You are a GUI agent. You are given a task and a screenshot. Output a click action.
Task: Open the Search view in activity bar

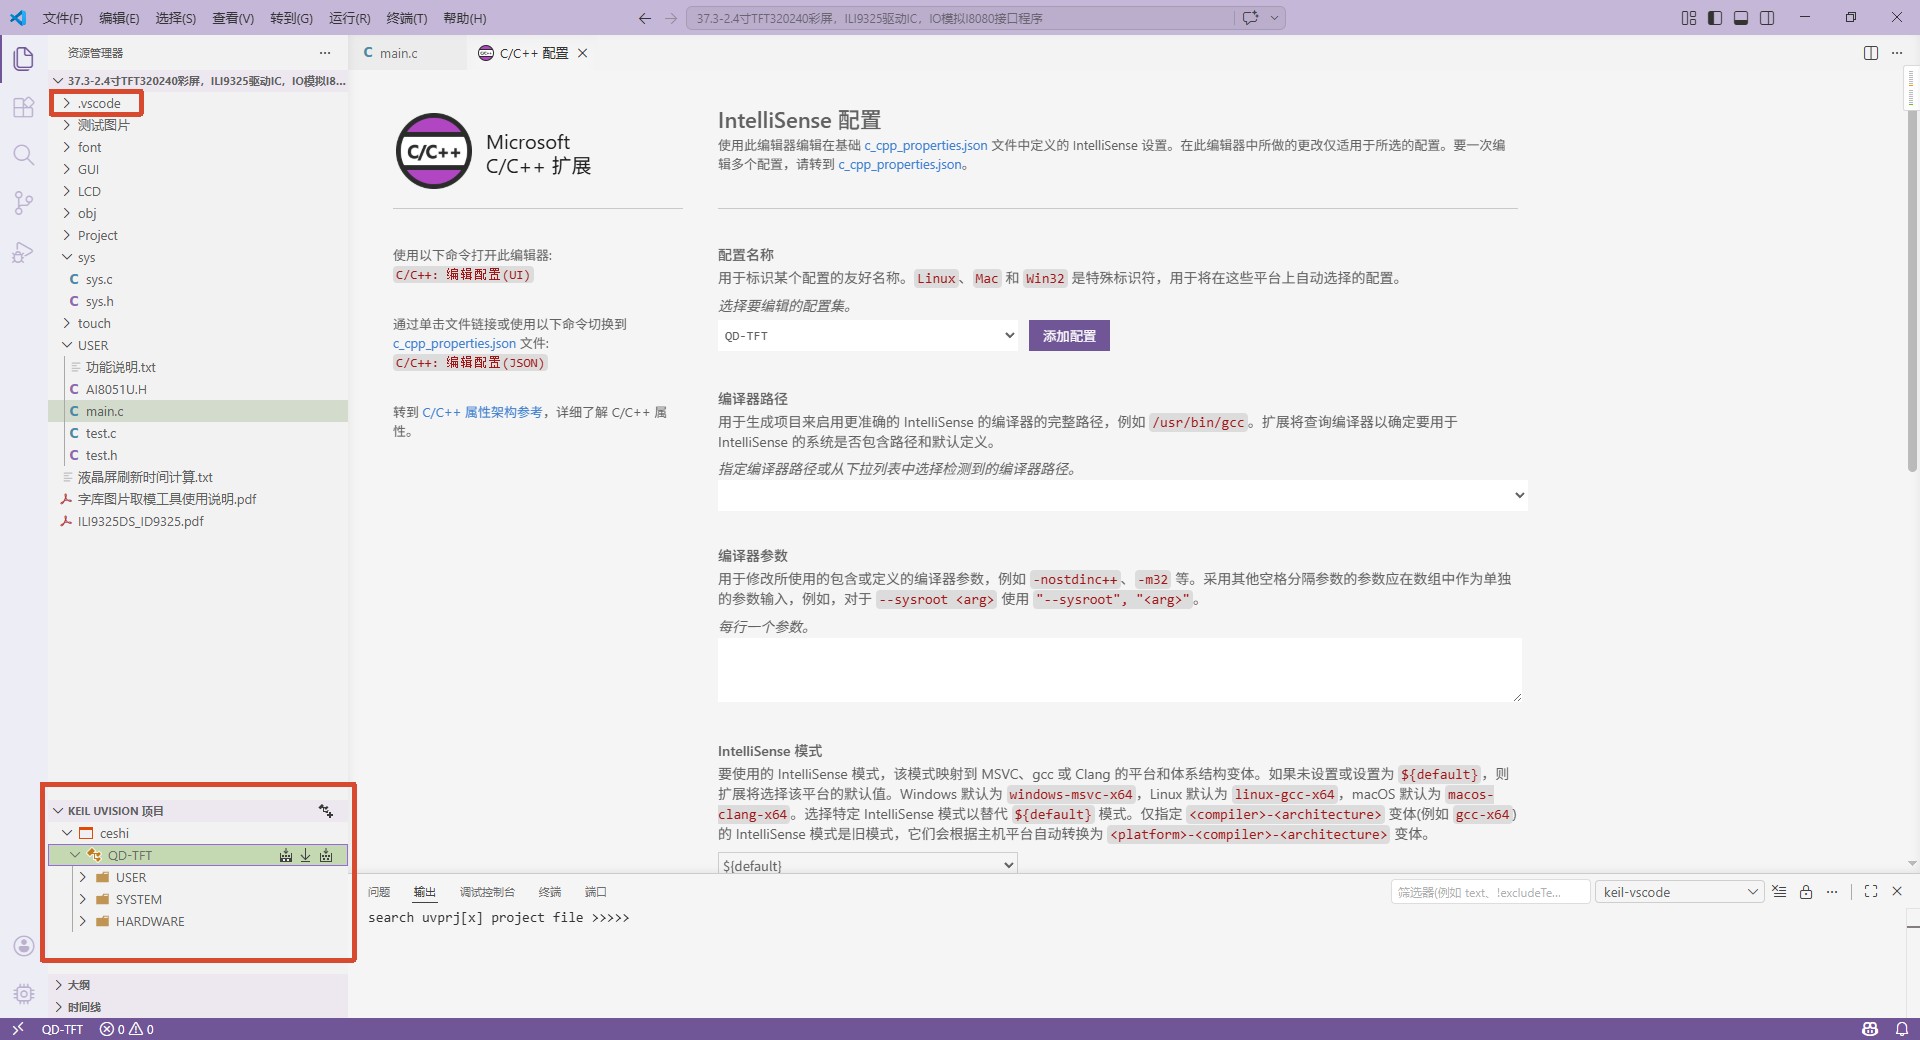click(x=24, y=155)
